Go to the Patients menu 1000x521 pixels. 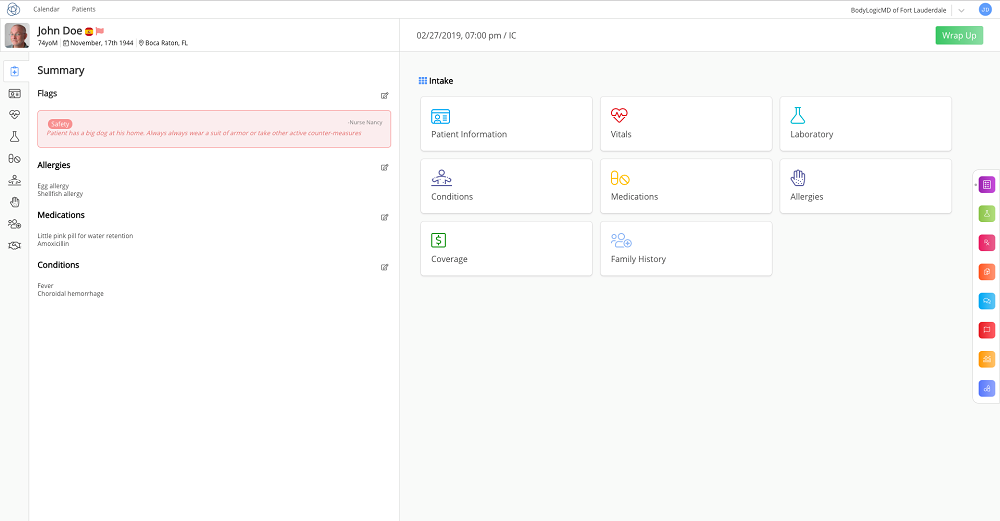pos(84,9)
